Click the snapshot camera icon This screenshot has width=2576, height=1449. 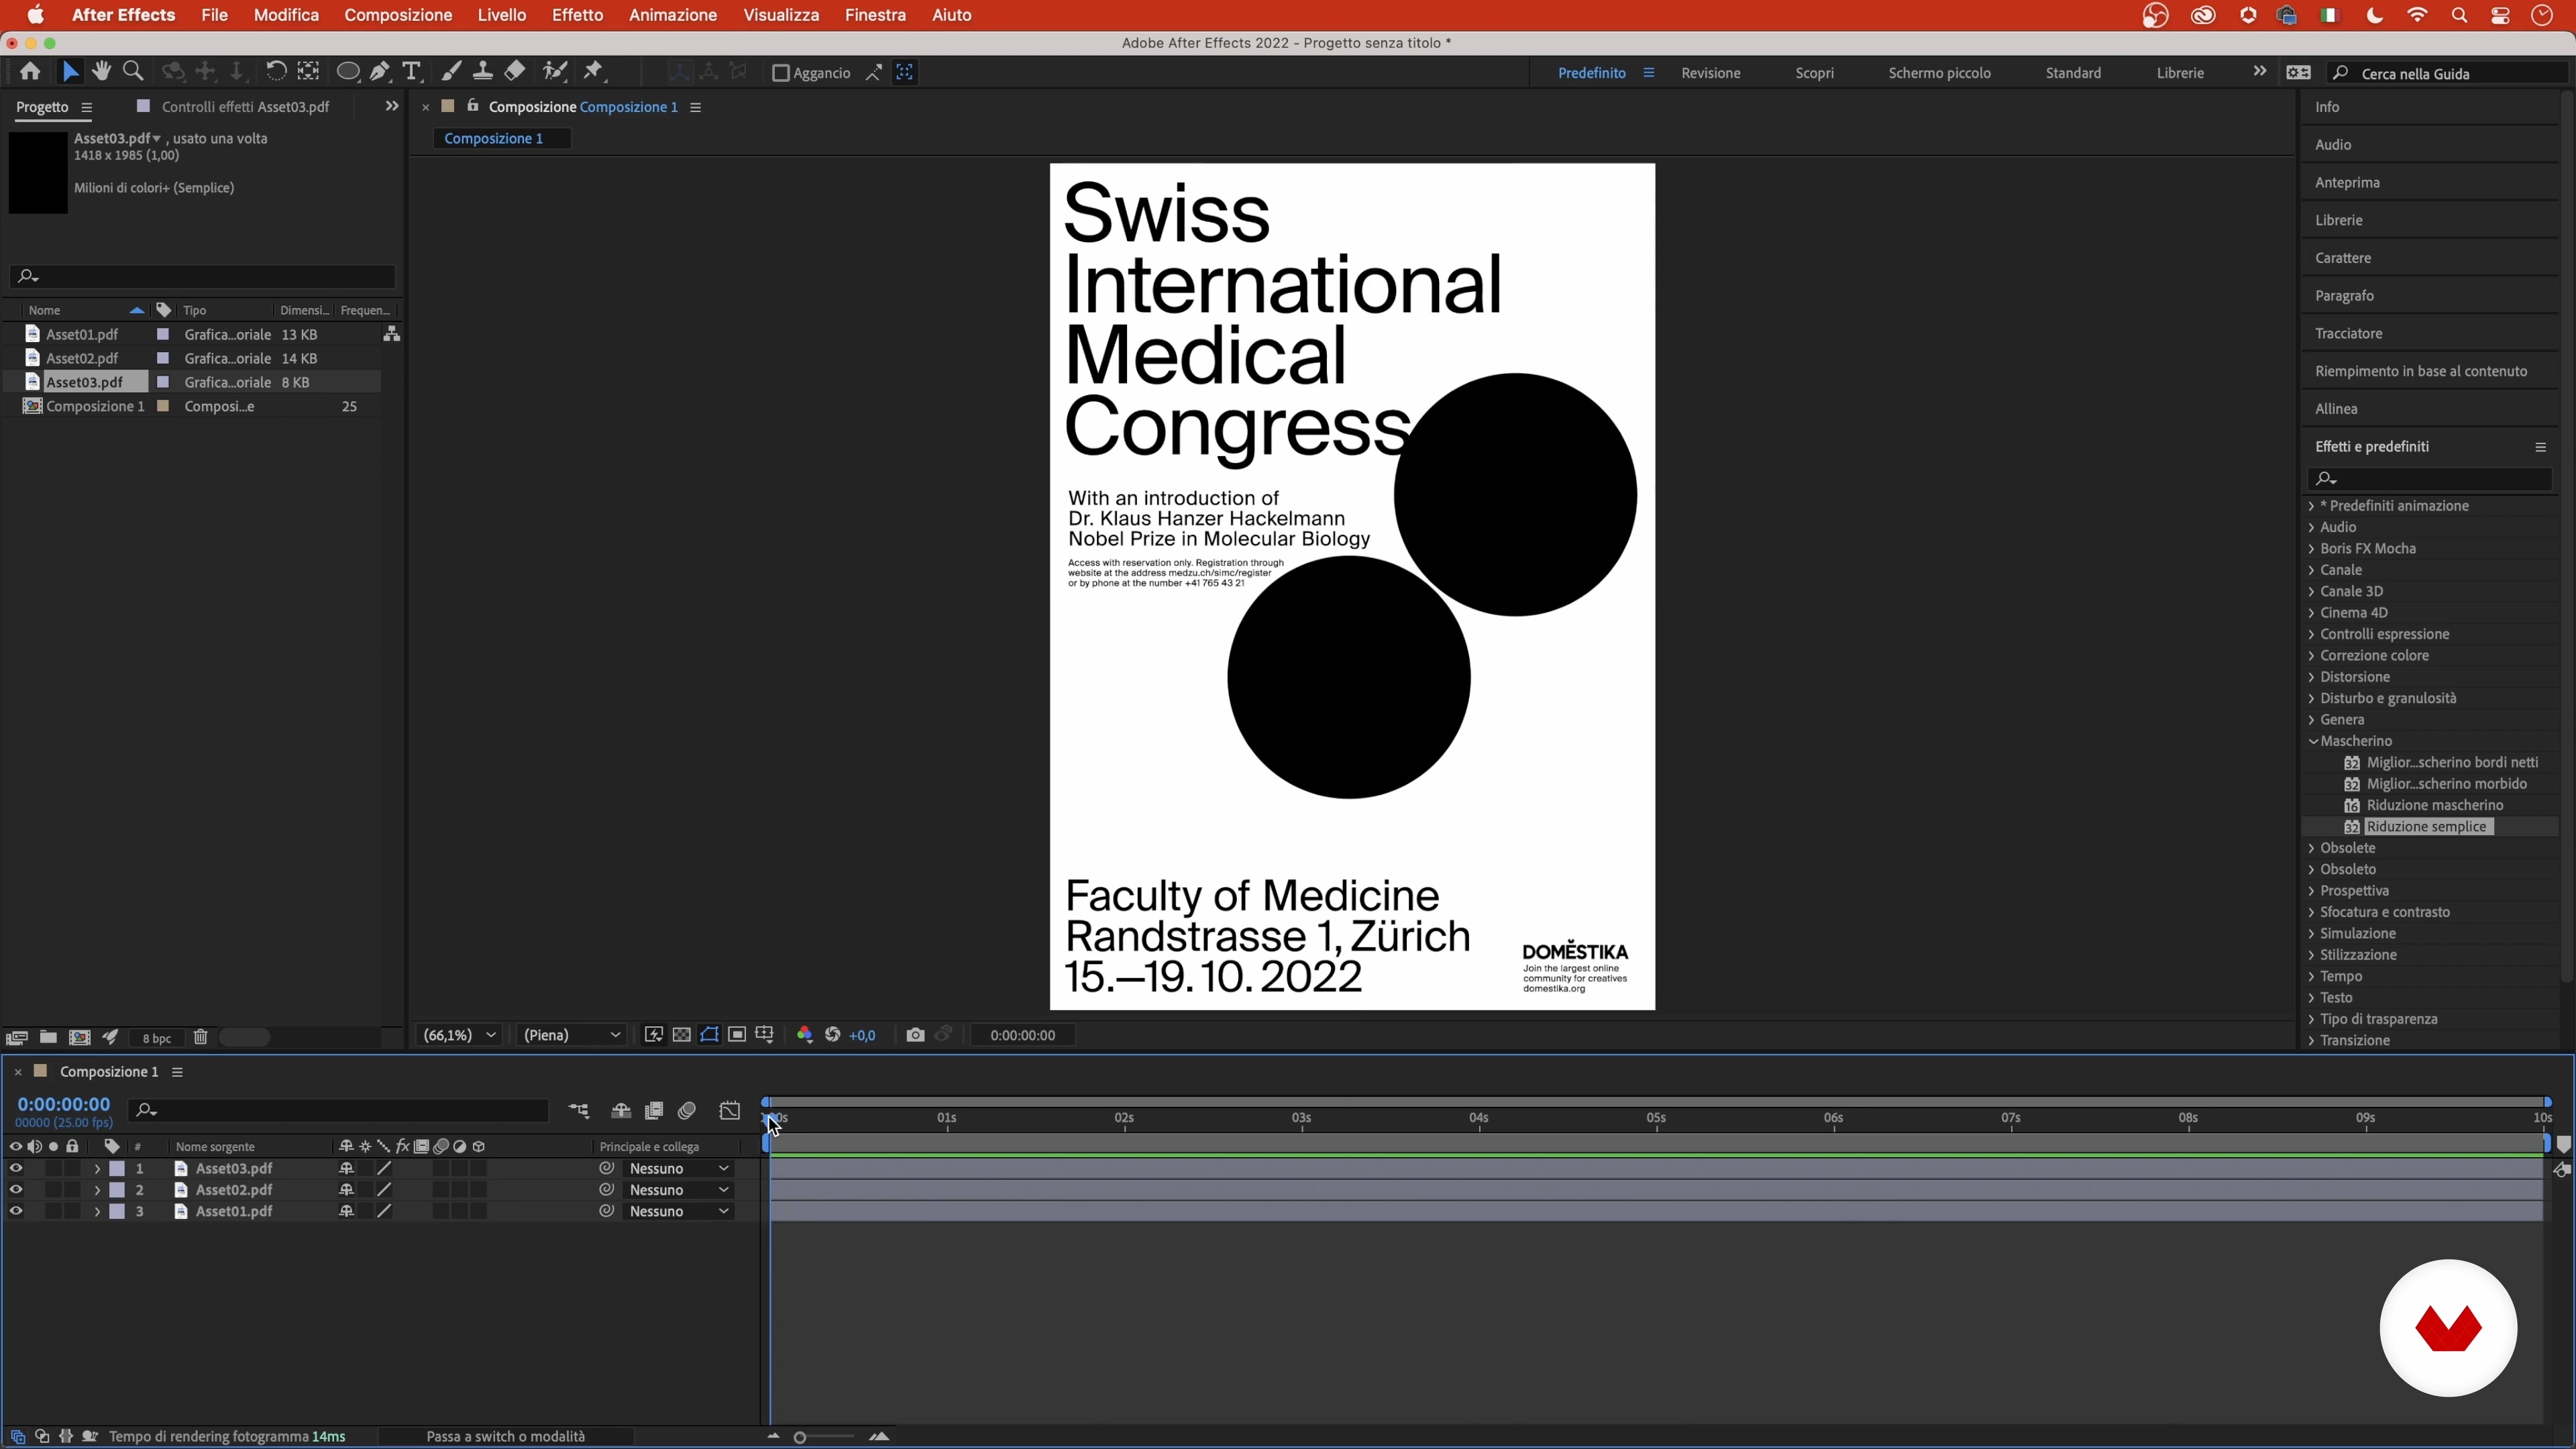[914, 1035]
